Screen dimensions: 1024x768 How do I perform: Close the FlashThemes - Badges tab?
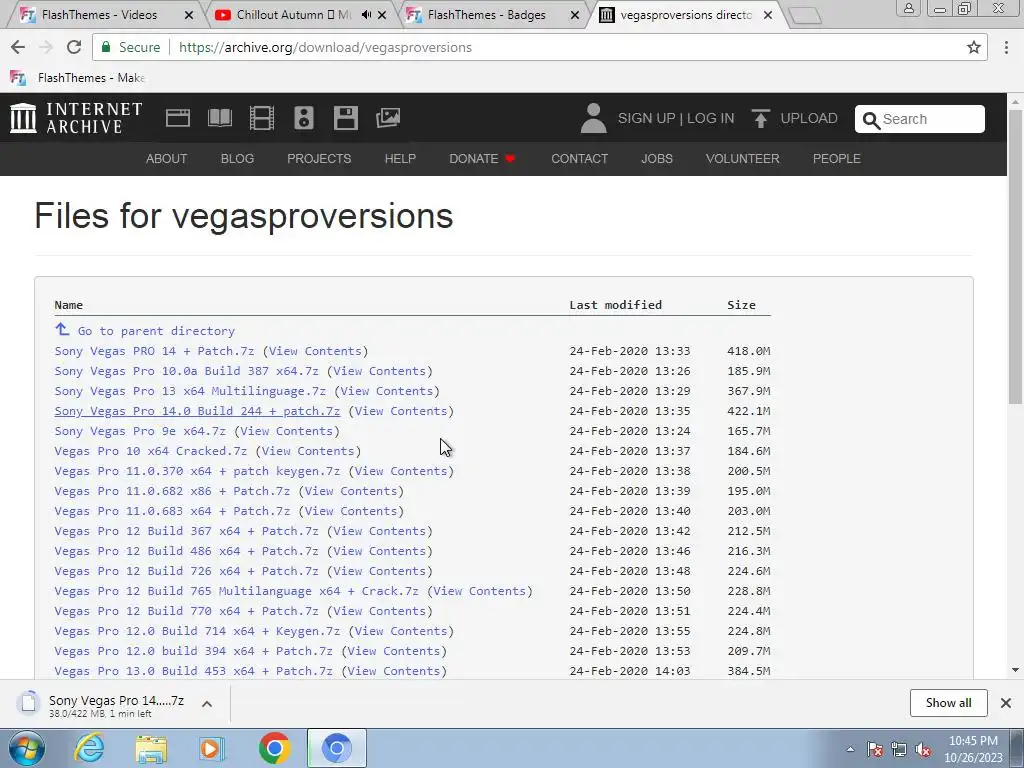(x=575, y=14)
